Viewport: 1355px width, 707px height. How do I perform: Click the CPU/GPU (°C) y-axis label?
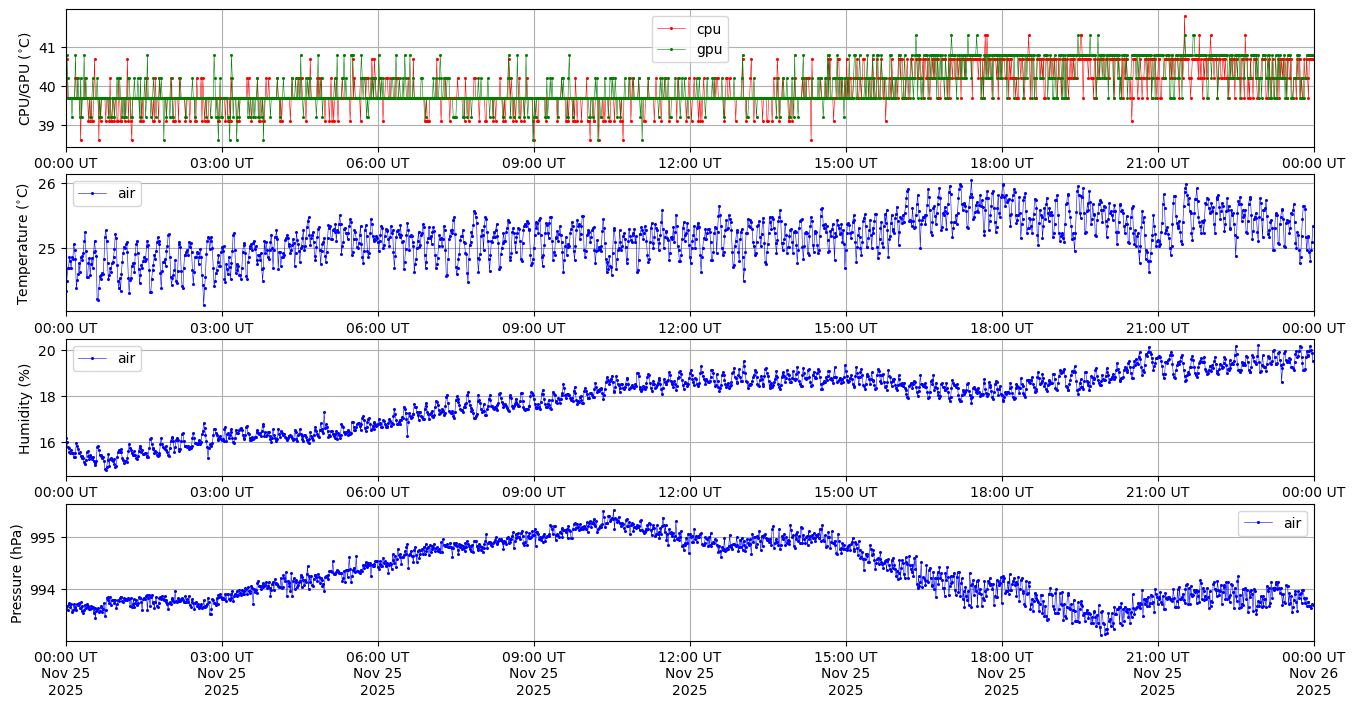(x=25, y=79)
